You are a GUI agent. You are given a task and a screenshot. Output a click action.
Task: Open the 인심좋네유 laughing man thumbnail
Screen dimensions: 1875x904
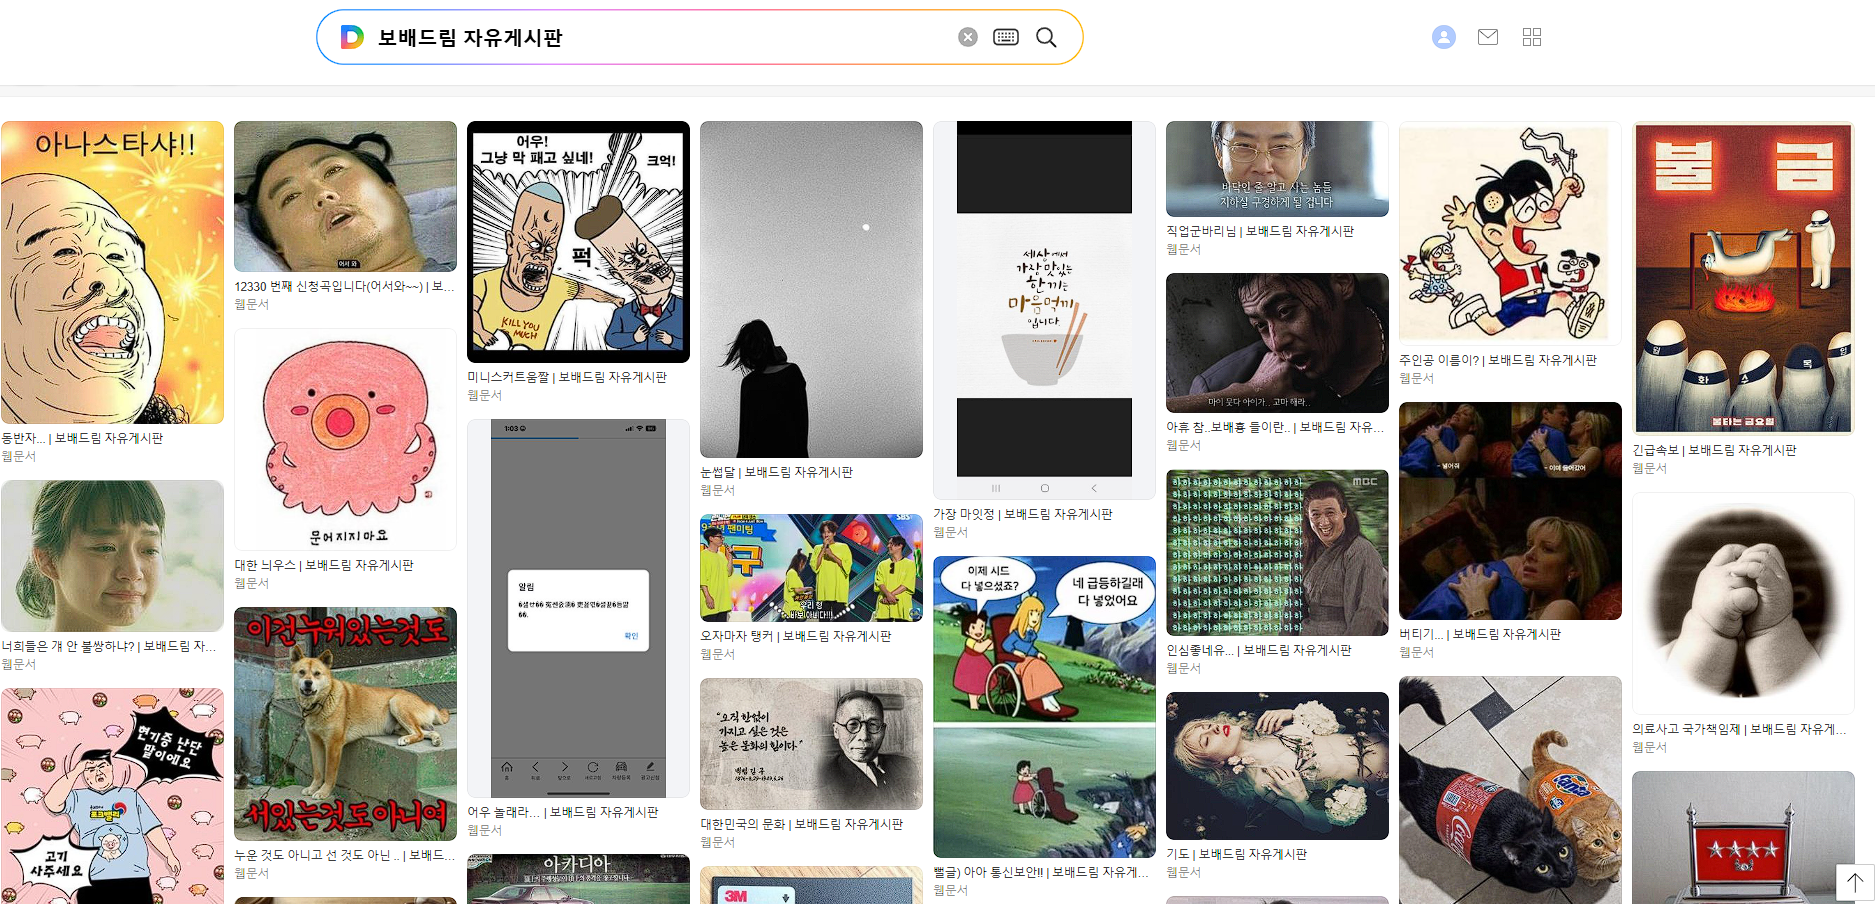point(1277,553)
